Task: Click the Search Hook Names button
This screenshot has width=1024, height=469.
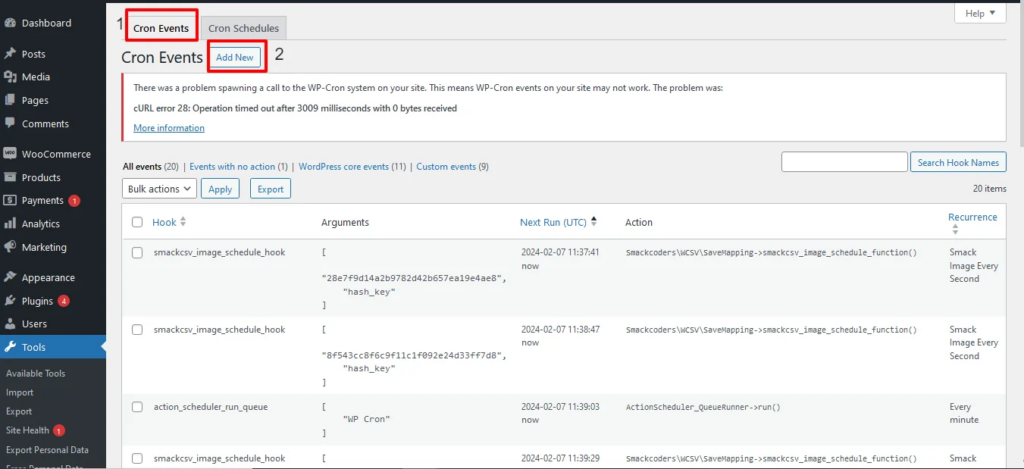Action: tap(958, 162)
